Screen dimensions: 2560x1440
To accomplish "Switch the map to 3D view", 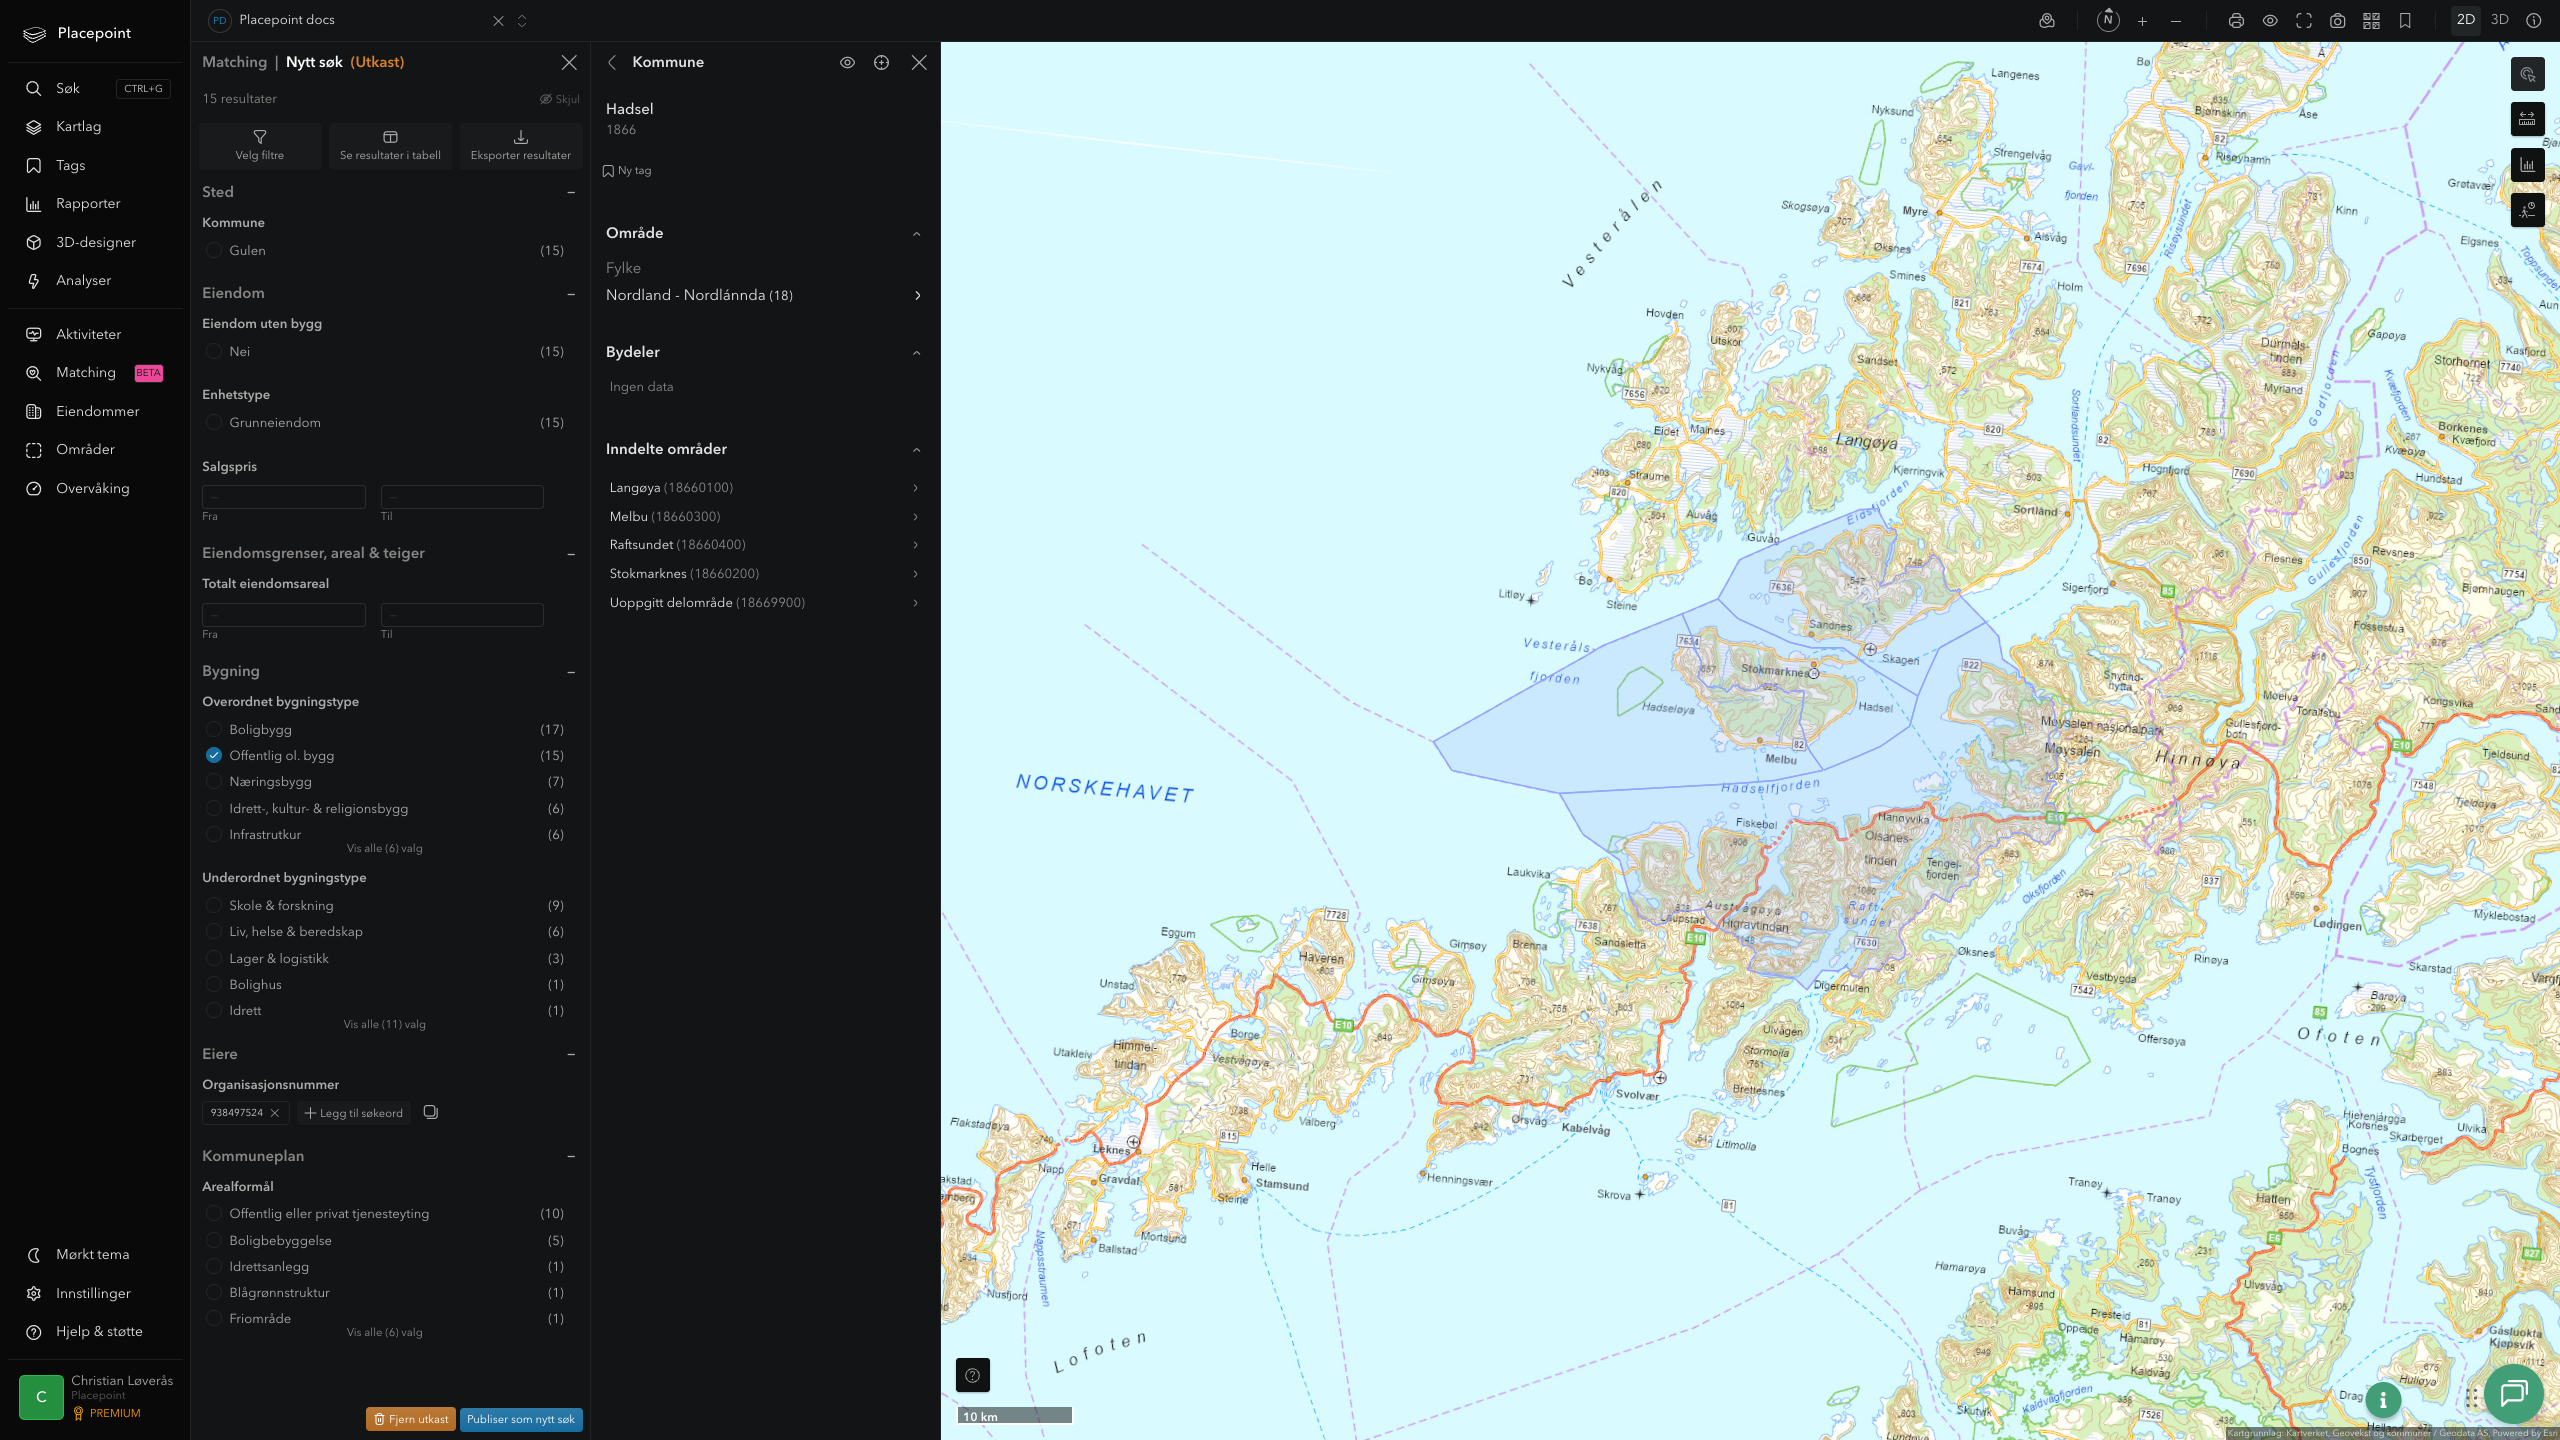I will (x=2499, y=20).
